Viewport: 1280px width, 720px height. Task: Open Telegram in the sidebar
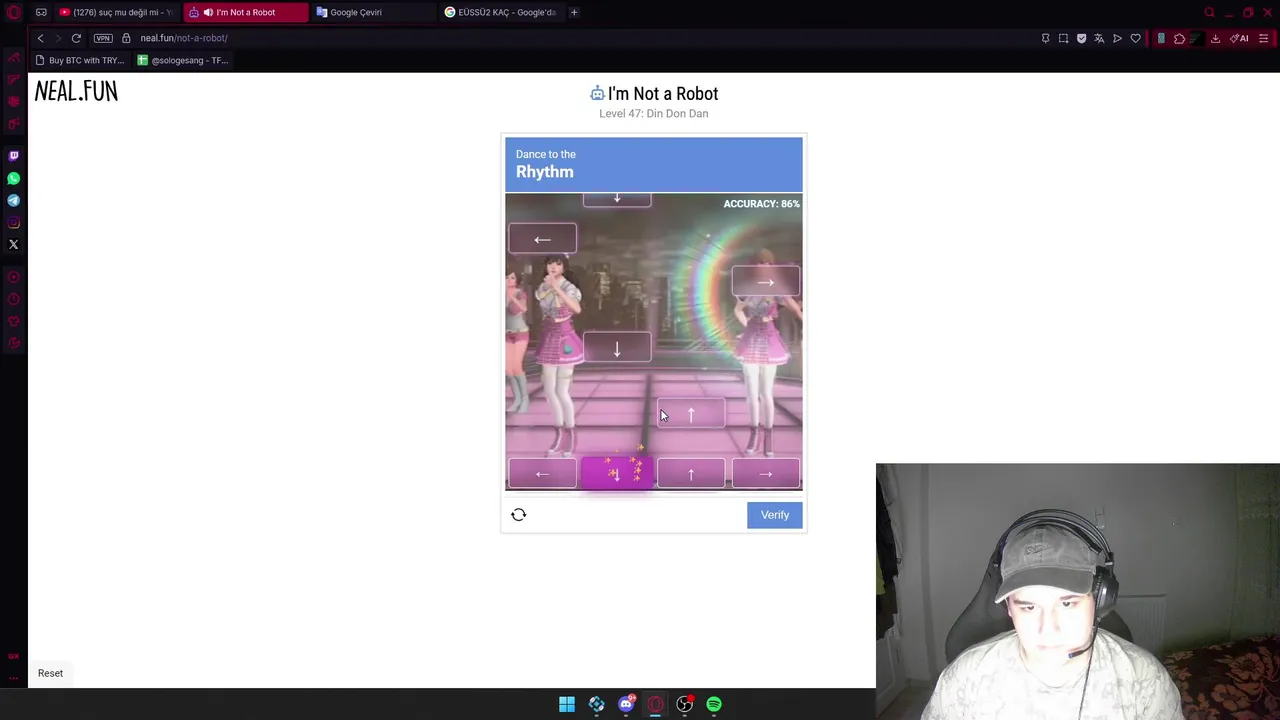14,200
